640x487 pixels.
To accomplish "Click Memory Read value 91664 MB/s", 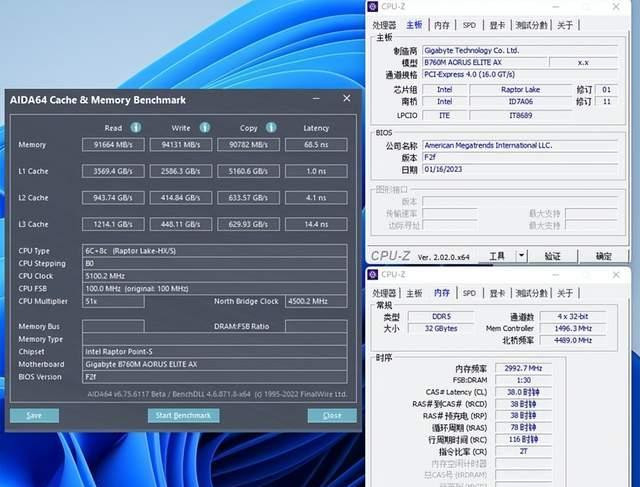I will click(113, 145).
